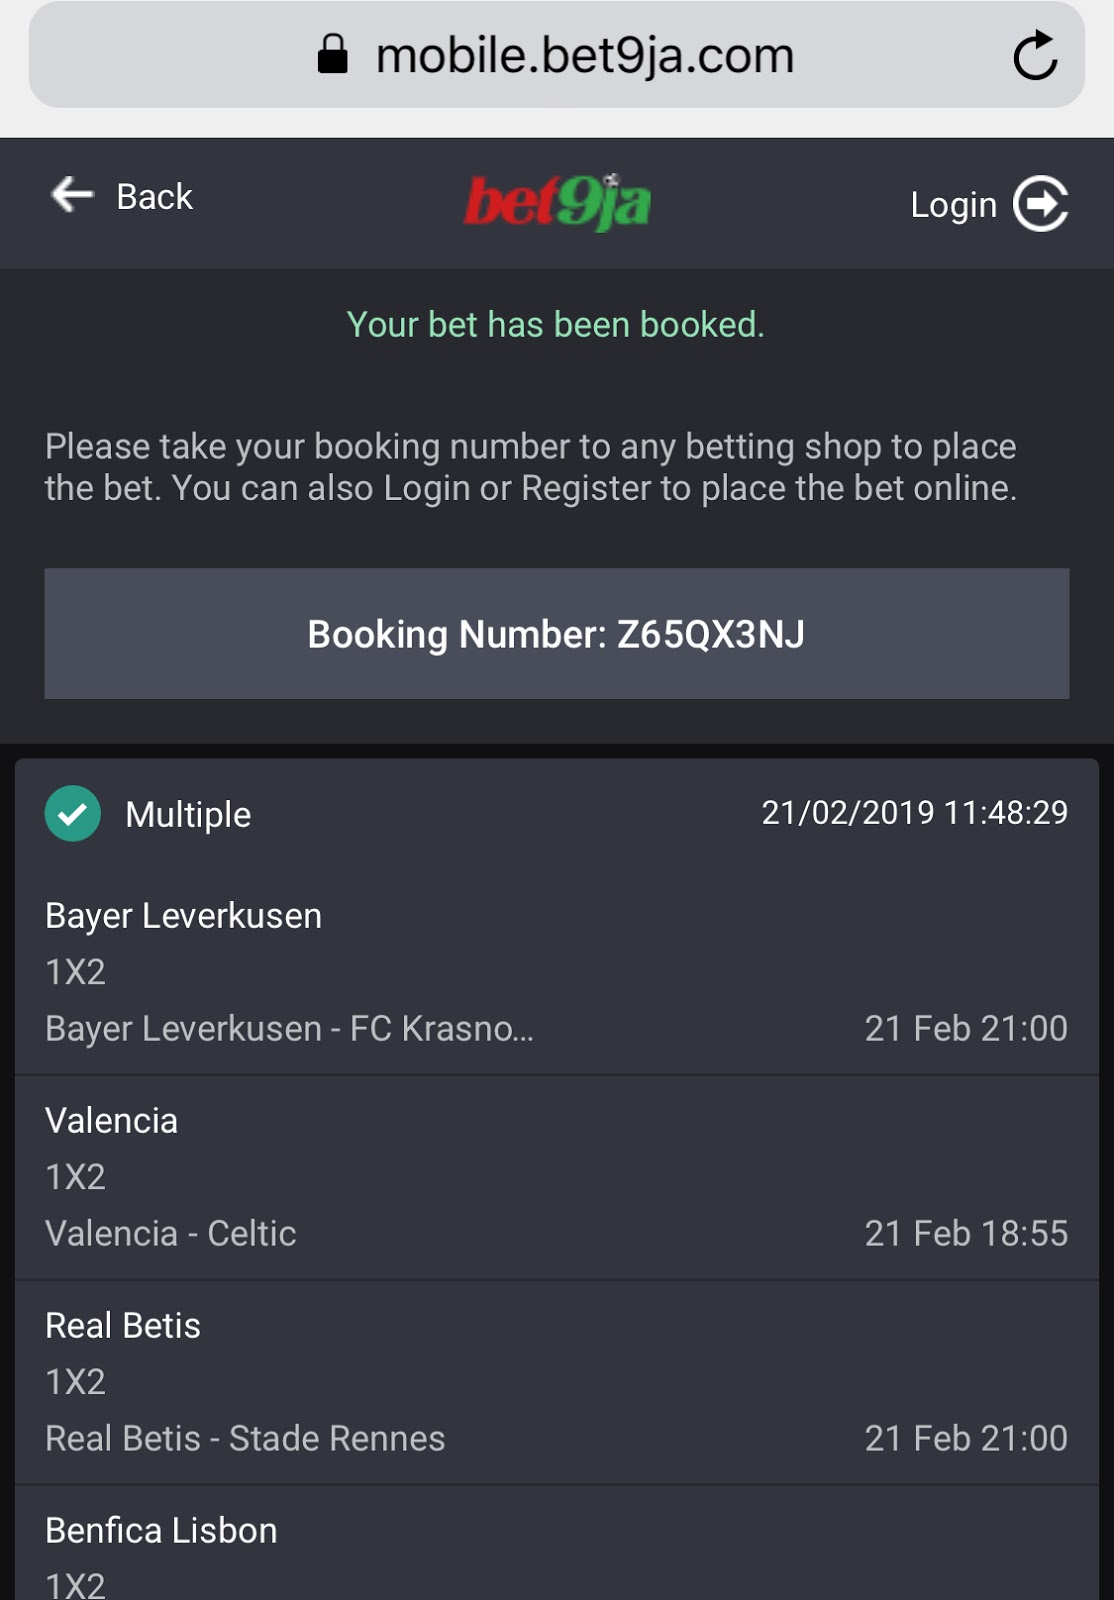Tap the bet timestamp 21/02/2019 11:48:29
Image resolution: width=1114 pixels, height=1600 pixels.
[x=914, y=813]
